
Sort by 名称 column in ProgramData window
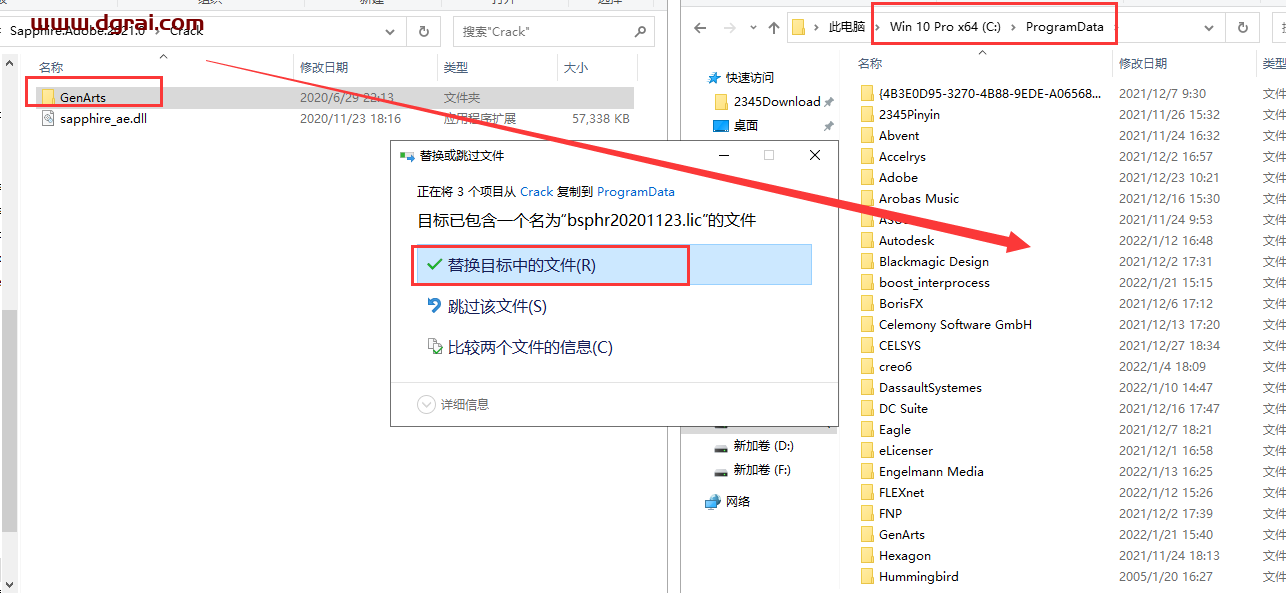point(870,63)
